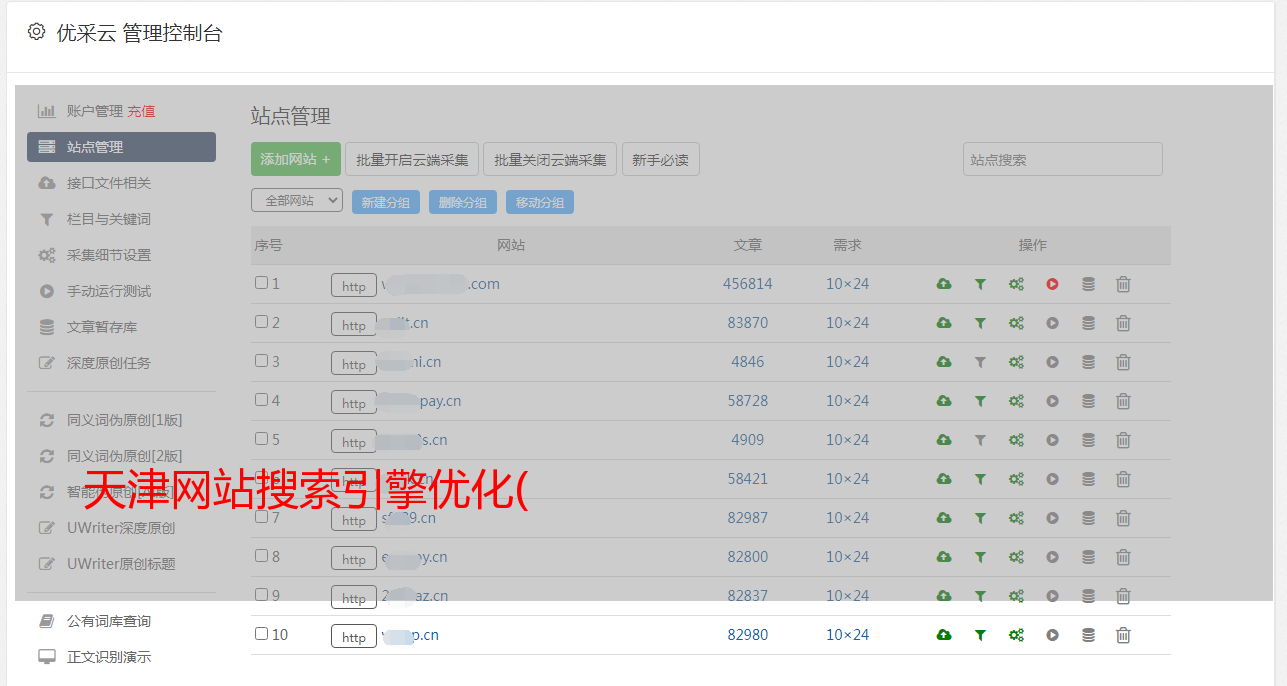Click database icon in the 83870 row
Viewport: 1287px width, 686px height.
[x=1088, y=323]
